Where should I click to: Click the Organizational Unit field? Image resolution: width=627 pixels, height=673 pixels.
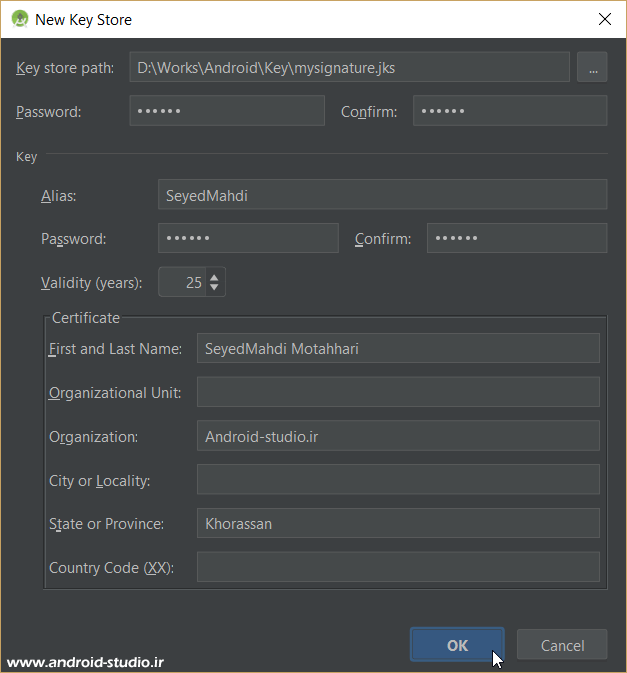click(x=398, y=392)
